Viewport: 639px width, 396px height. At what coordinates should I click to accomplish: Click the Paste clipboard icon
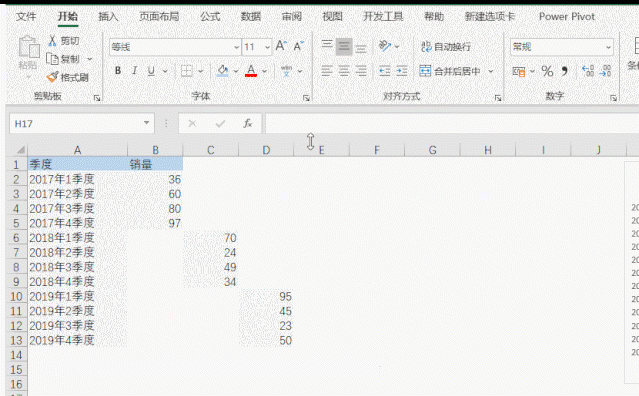click(29, 47)
